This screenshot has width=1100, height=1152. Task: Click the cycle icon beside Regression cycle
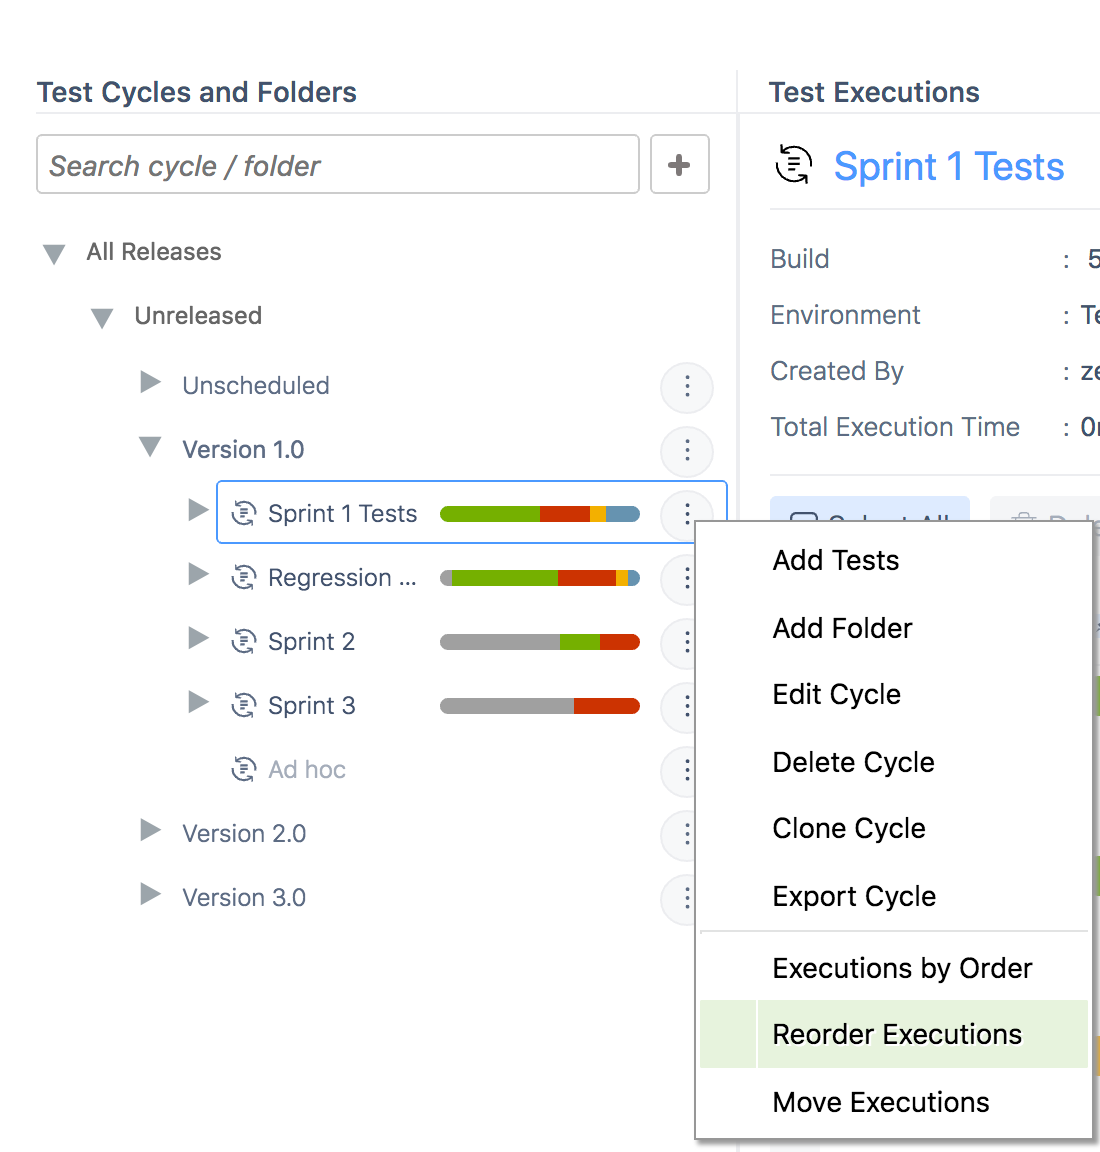(x=244, y=578)
